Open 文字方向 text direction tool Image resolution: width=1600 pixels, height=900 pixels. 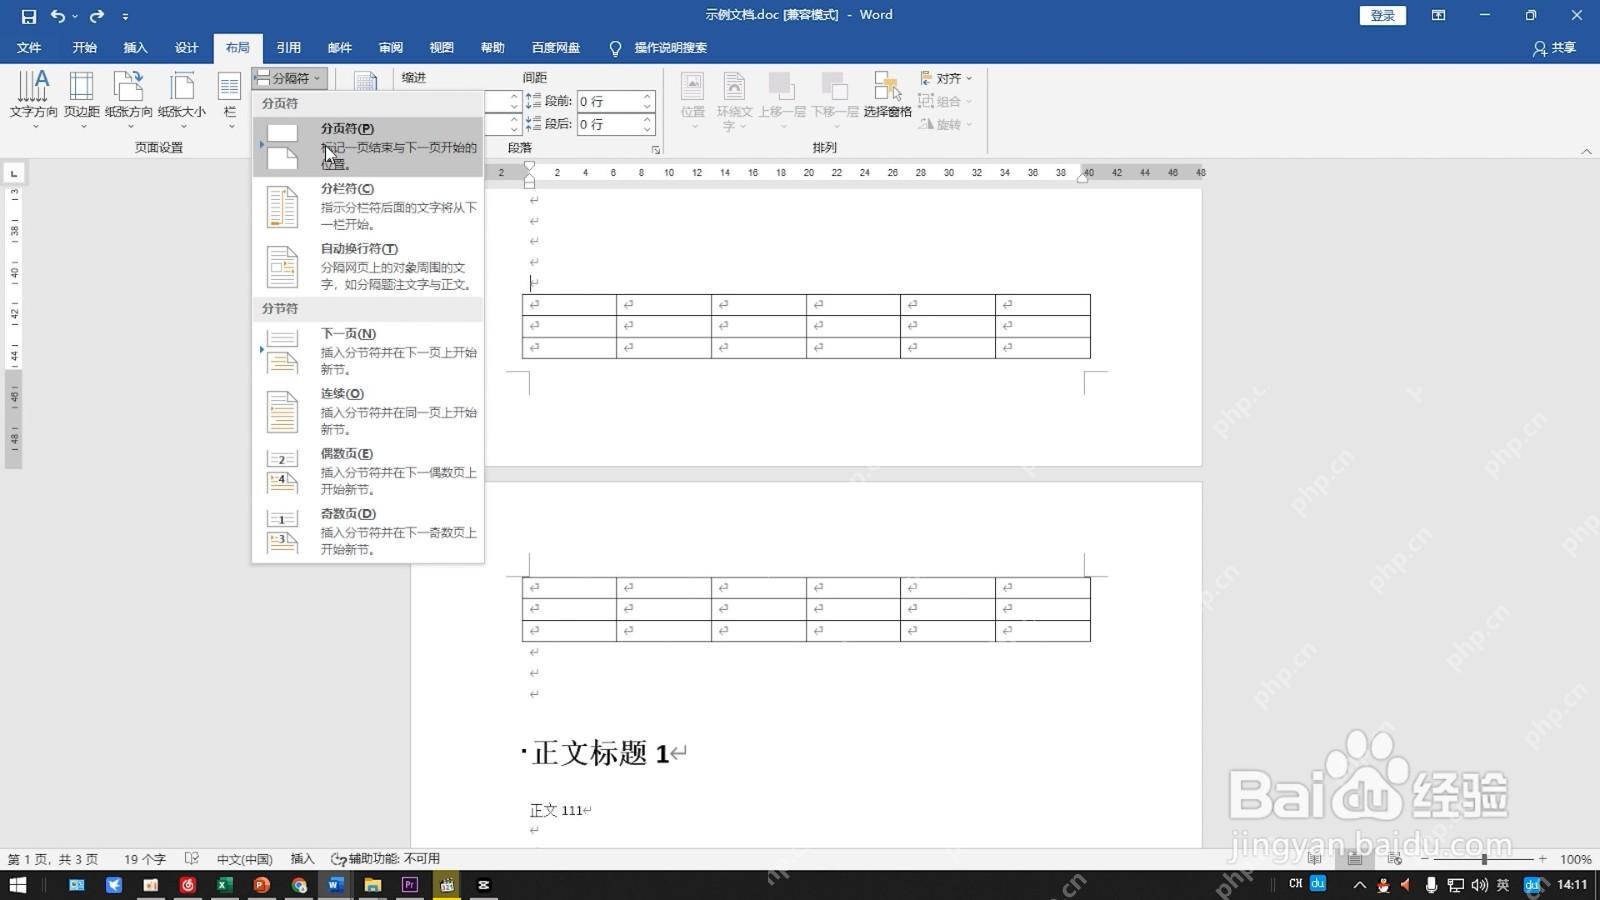pos(33,98)
